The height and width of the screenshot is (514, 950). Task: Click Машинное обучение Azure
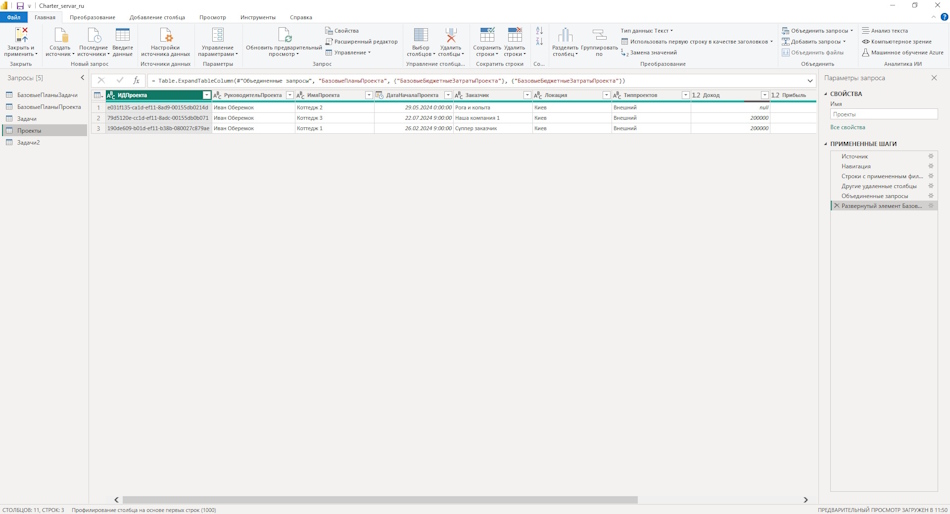click(x=902, y=53)
